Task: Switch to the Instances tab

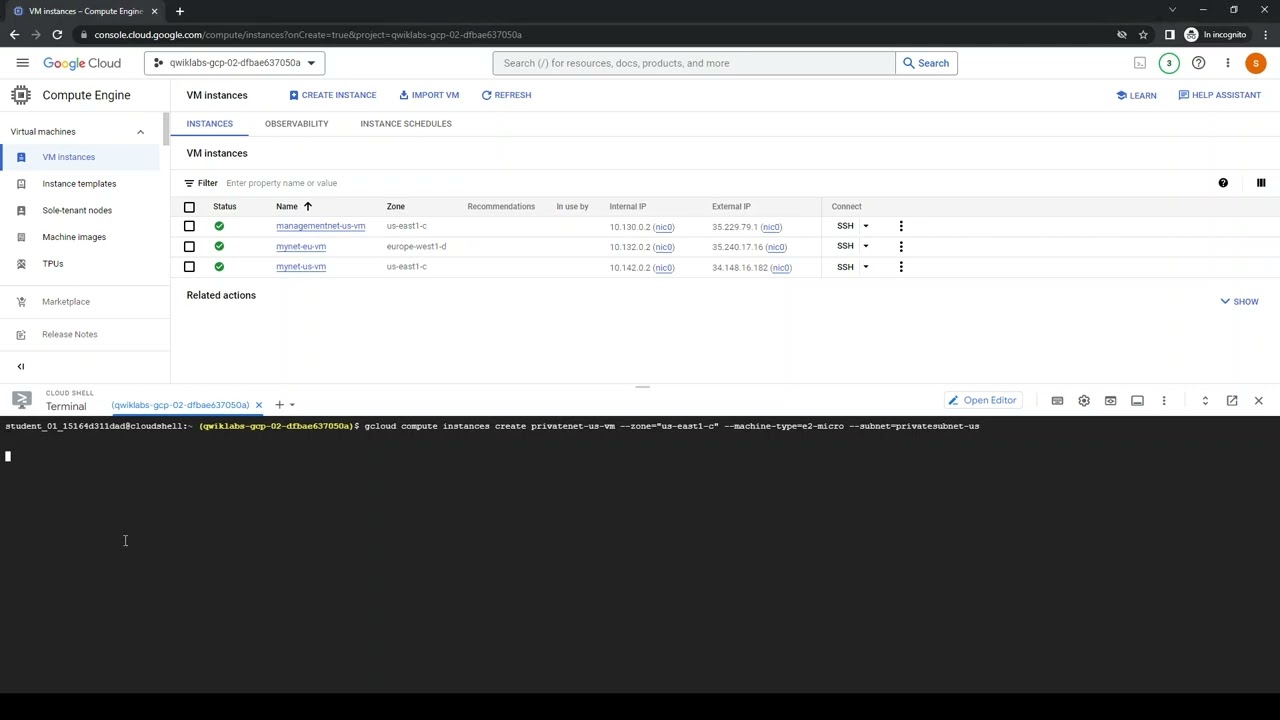Action: (209, 124)
